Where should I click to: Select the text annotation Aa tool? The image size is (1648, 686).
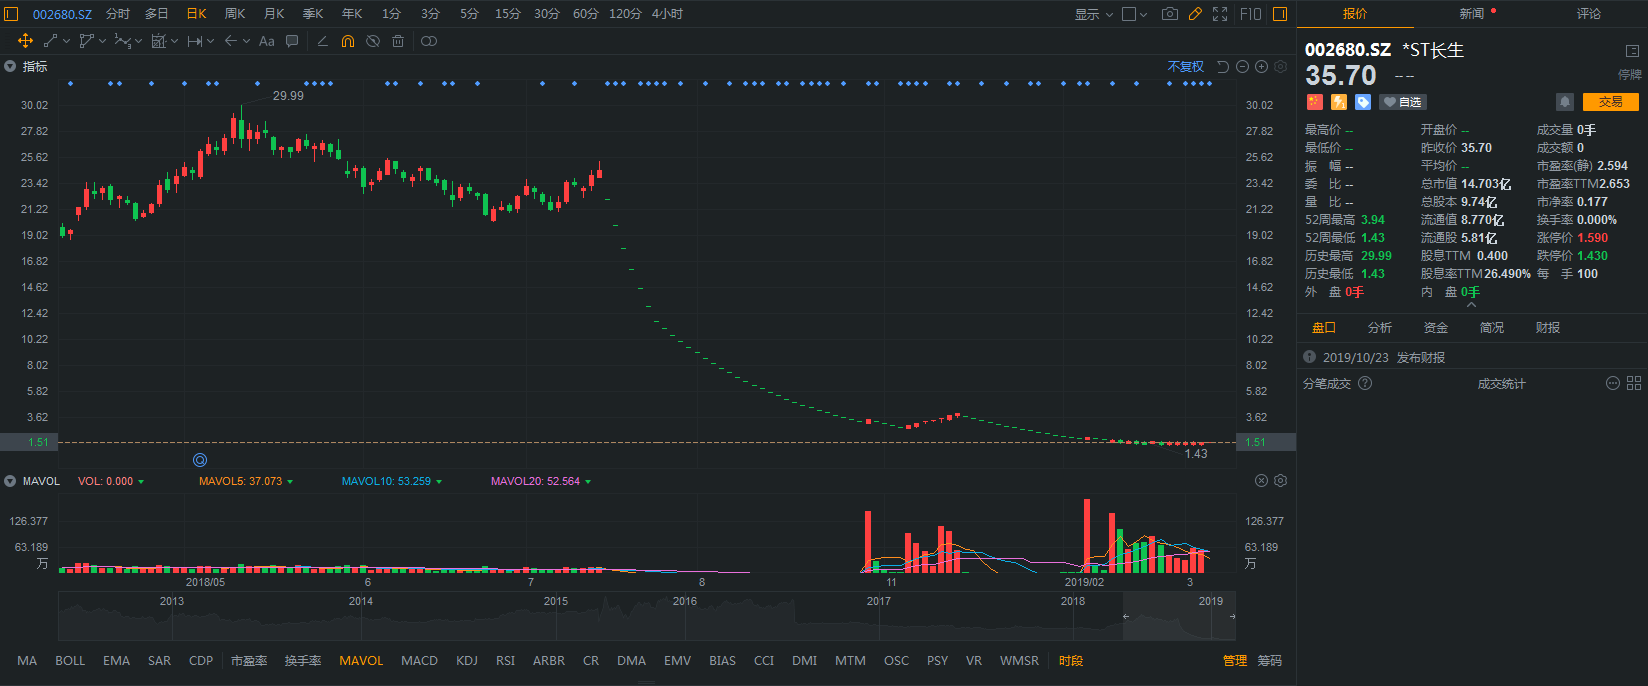coord(266,41)
